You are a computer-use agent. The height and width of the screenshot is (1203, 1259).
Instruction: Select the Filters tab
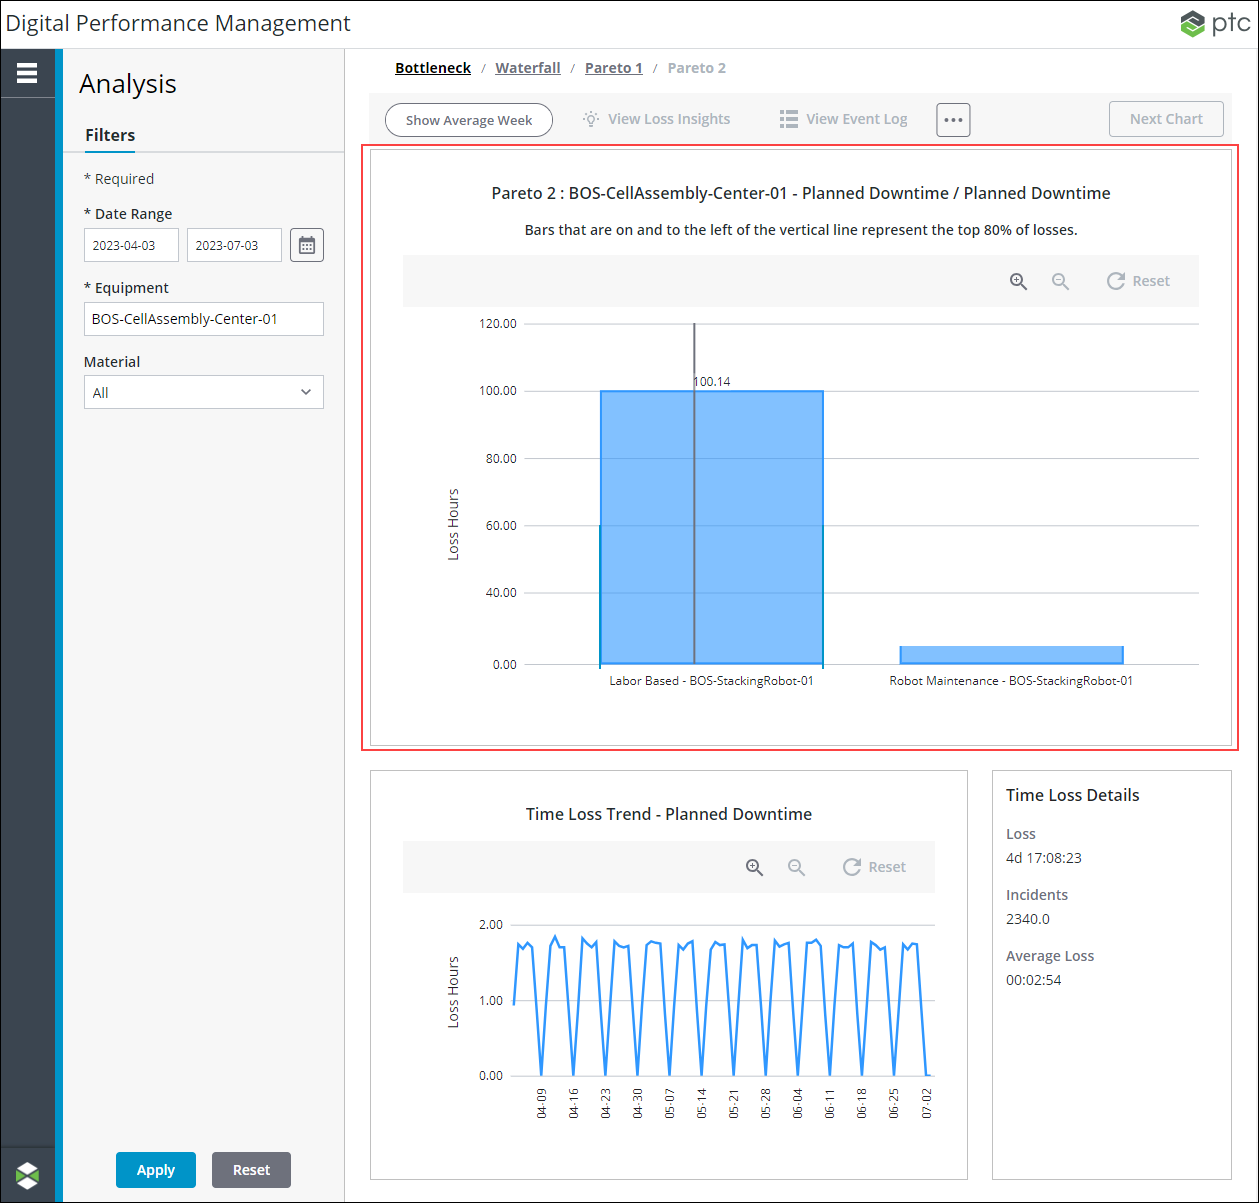110,135
